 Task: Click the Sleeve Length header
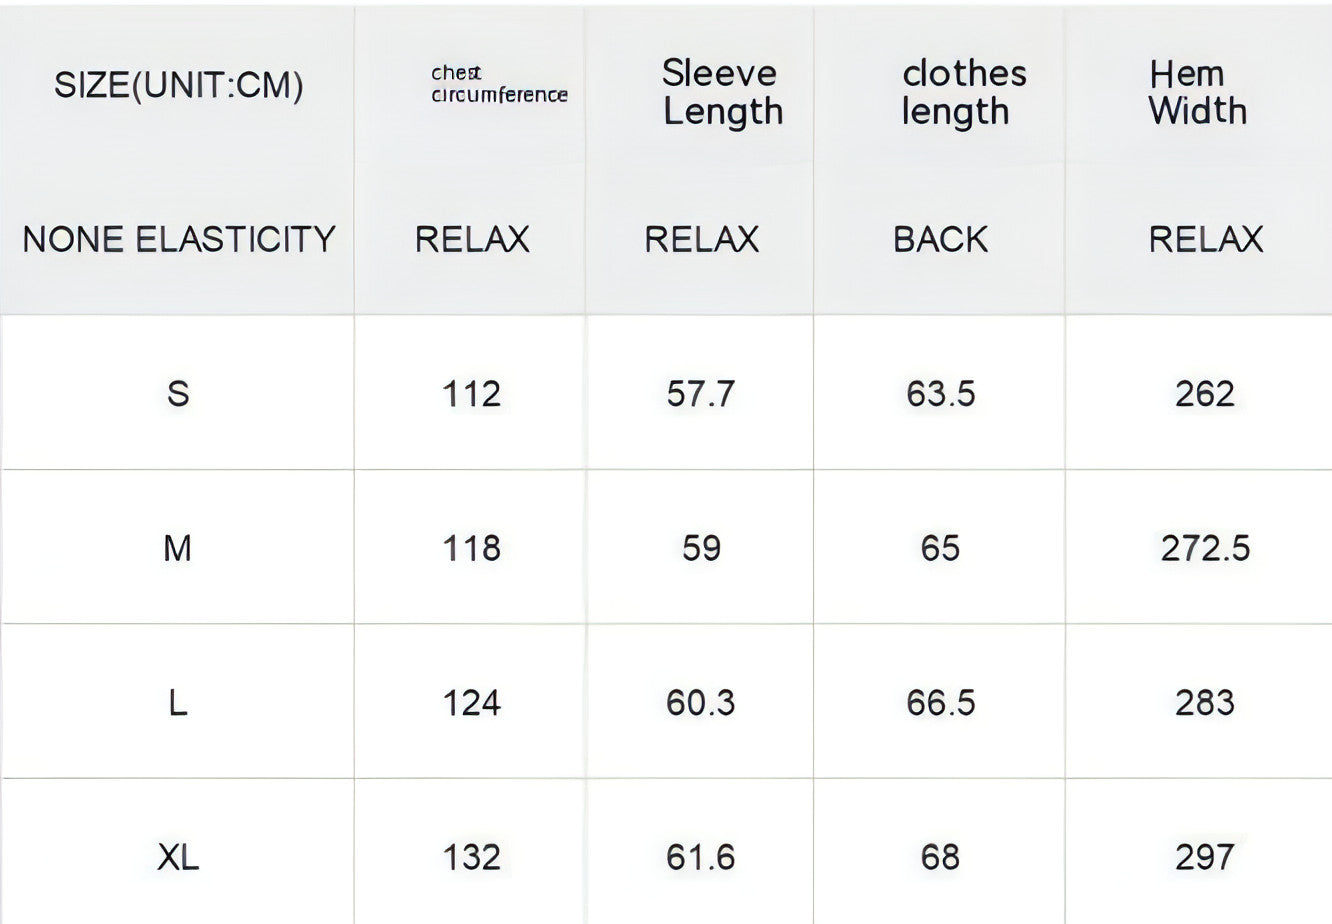tap(722, 92)
